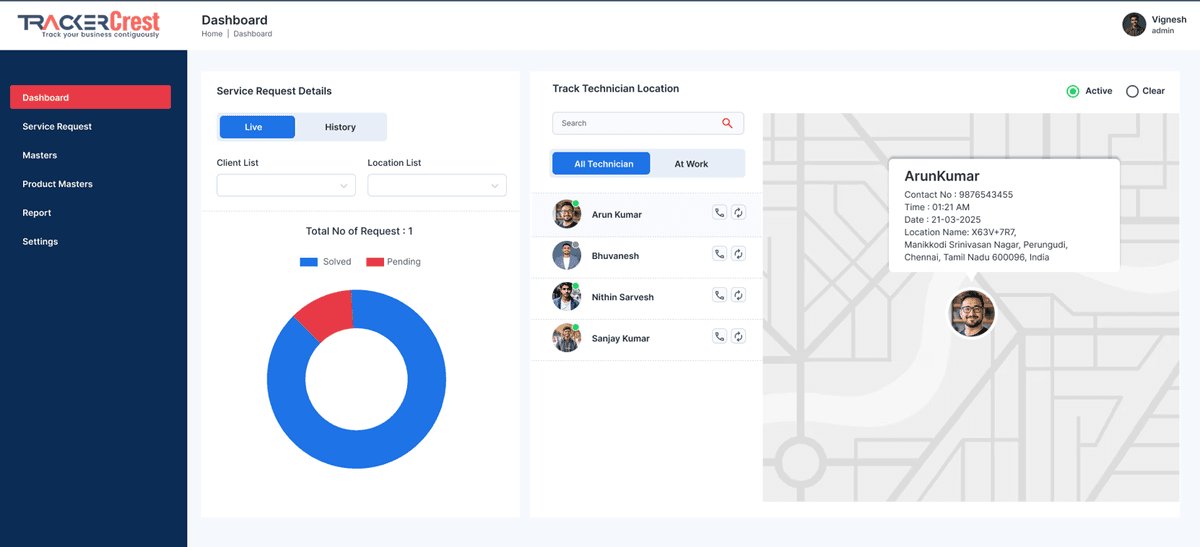Toggle the Pending legend color swatch
This screenshot has width=1200, height=547.
pyautogui.click(x=375, y=262)
